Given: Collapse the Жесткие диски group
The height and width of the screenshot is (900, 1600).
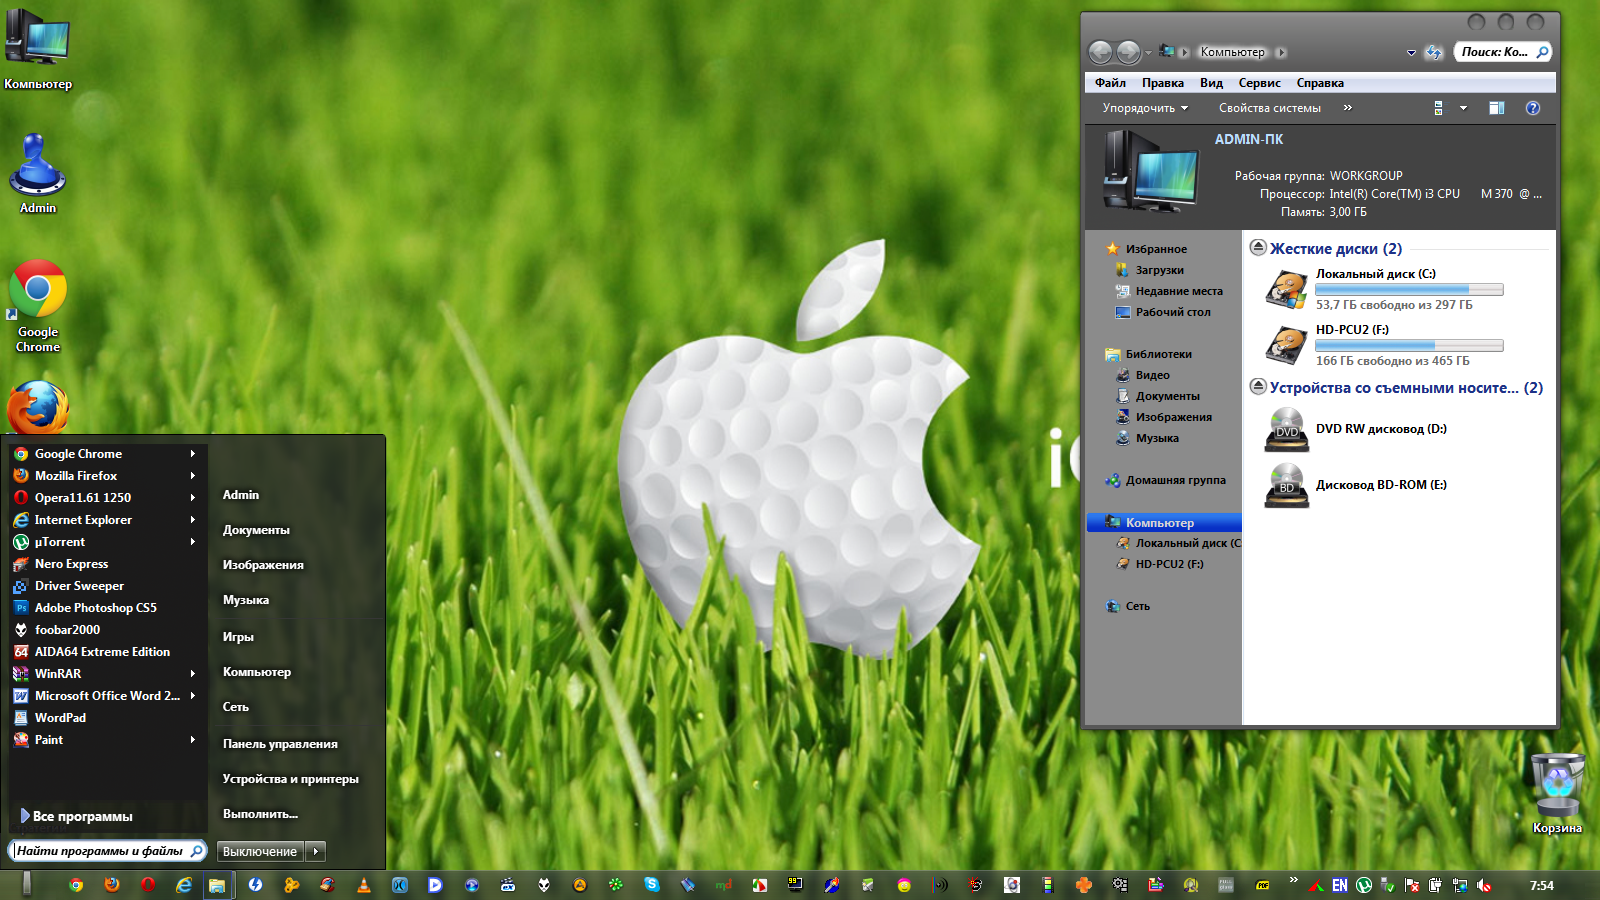Looking at the screenshot, I should pos(1258,248).
